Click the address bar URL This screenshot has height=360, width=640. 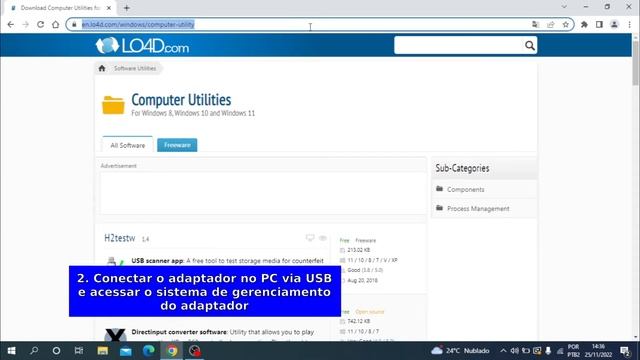138,24
